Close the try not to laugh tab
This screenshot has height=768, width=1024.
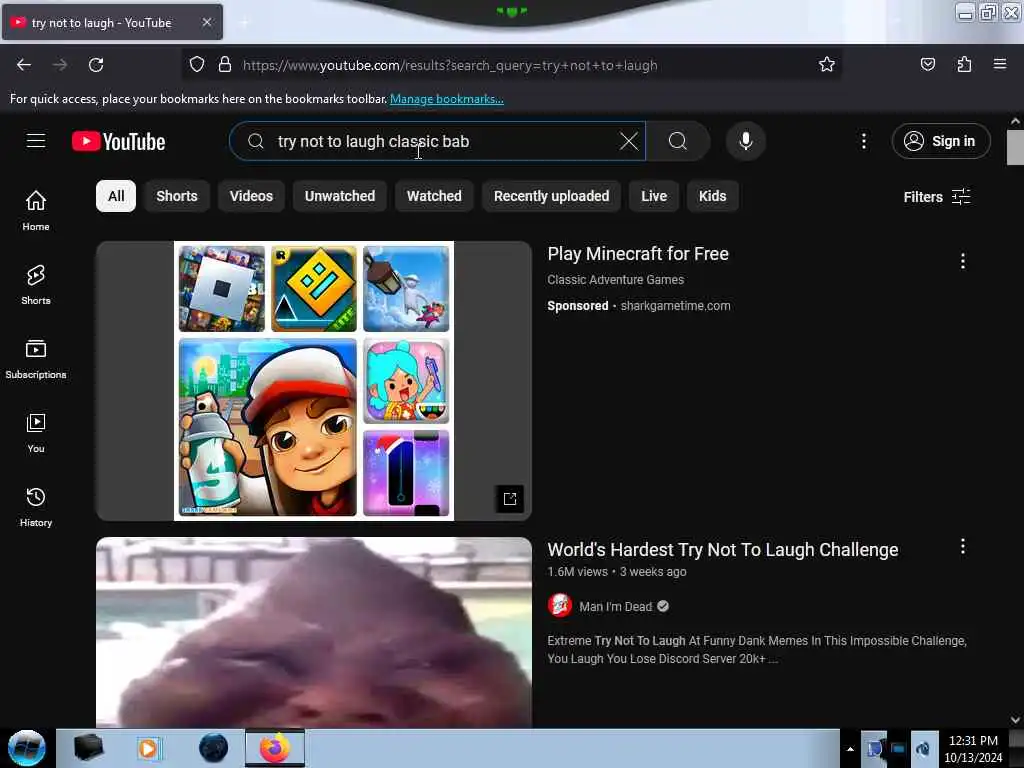point(206,22)
